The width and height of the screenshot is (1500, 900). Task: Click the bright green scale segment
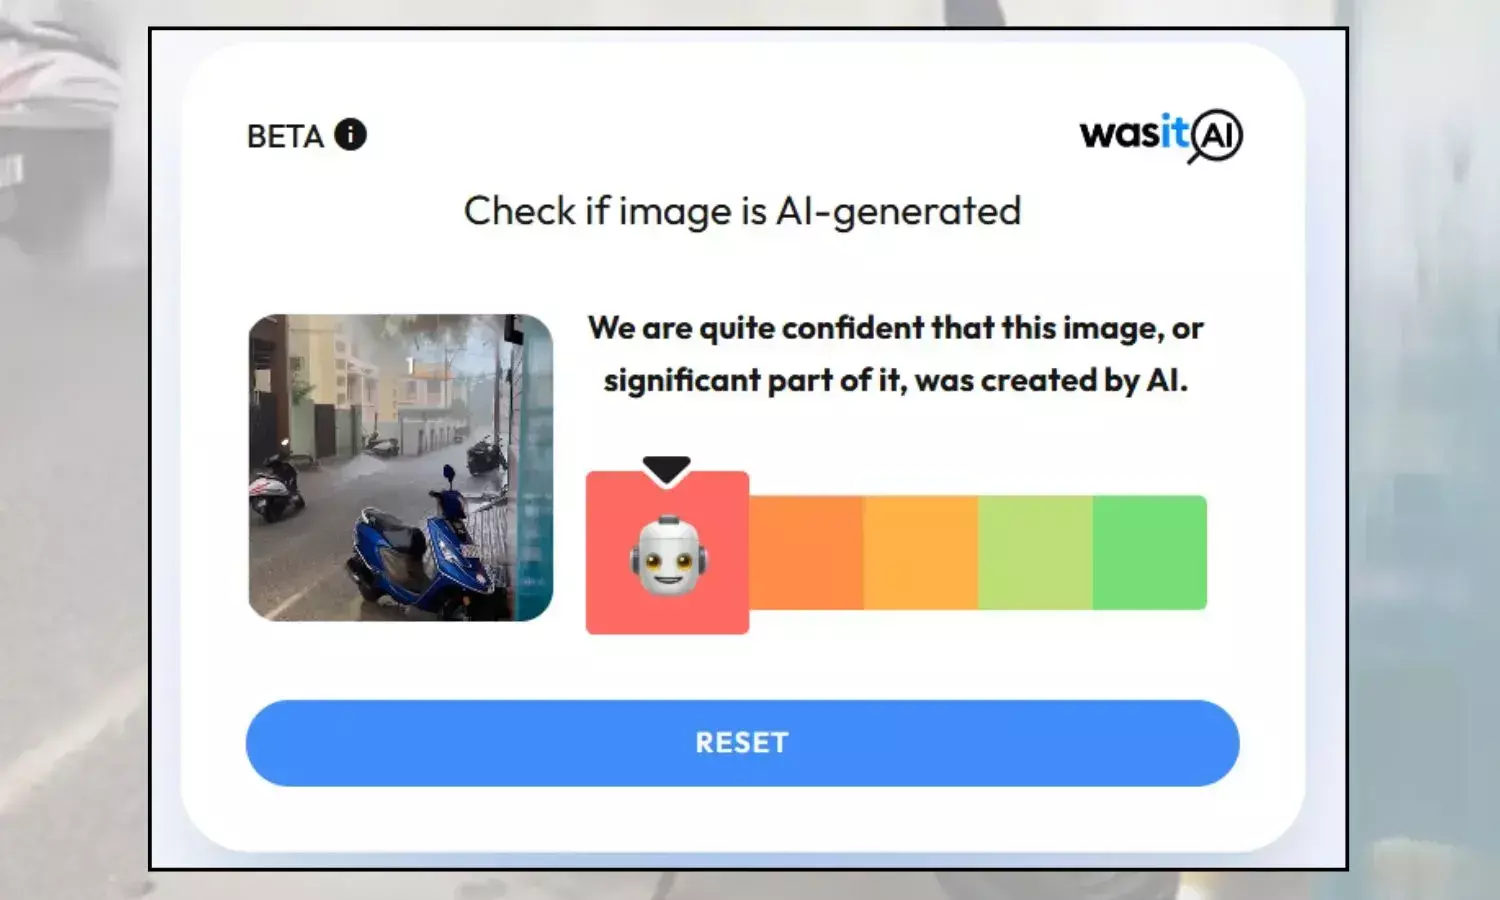1150,552
